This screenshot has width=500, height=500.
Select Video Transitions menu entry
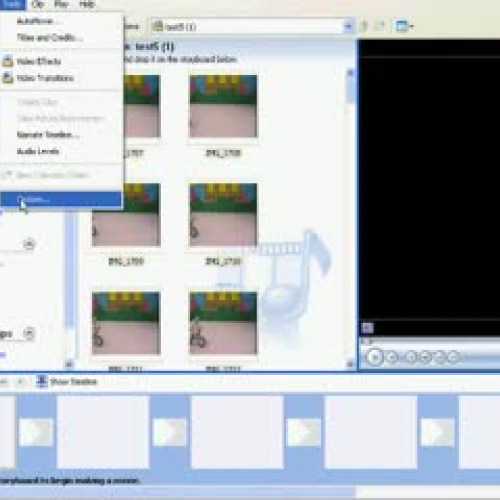pyautogui.click(x=61, y=78)
